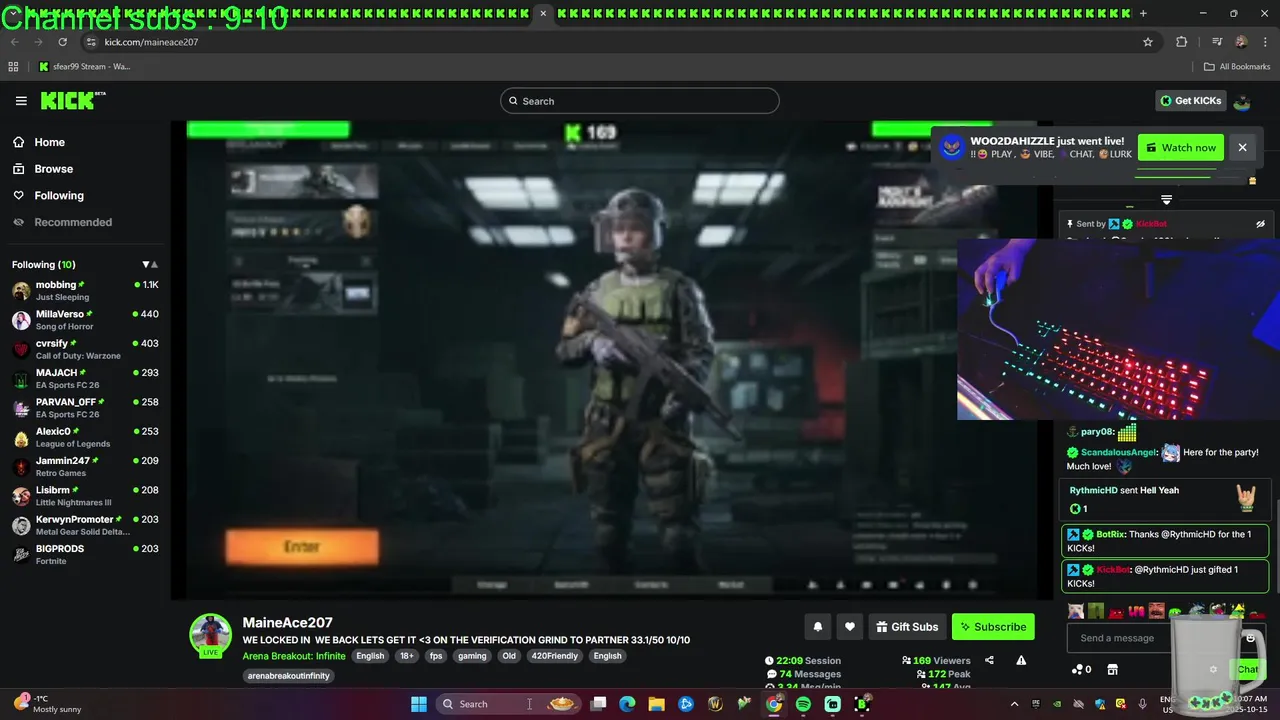Collapse chat using top arrow icon
The width and height of the screenshot is (1280, 720).
1166,200
